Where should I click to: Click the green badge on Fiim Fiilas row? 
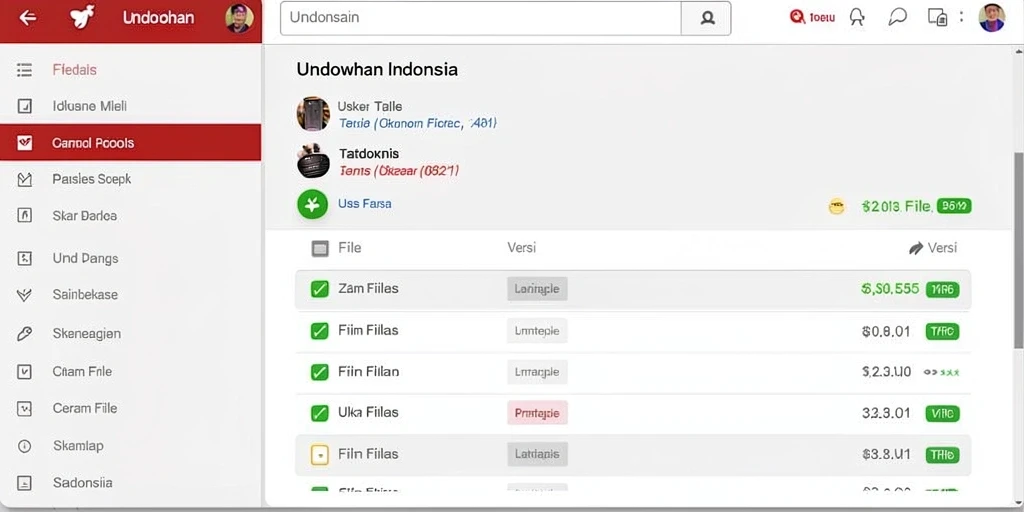(942, 332)
